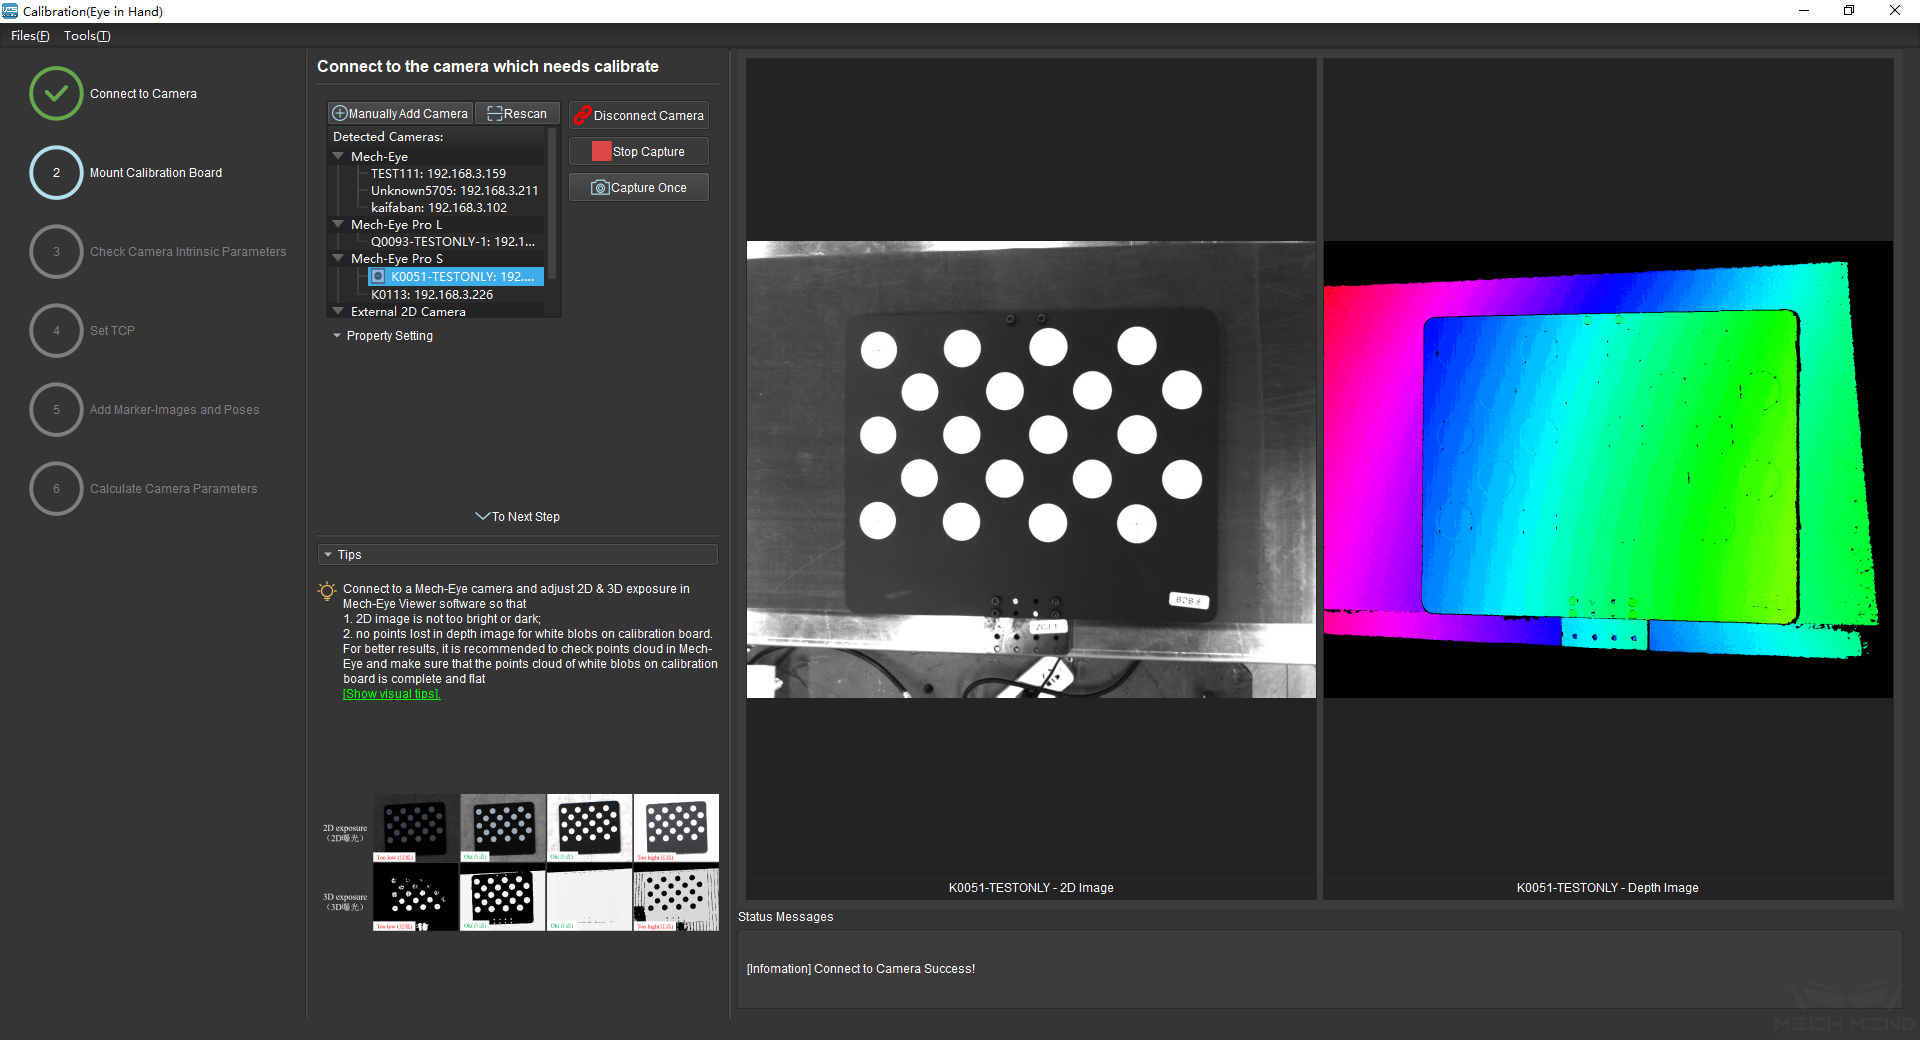The width and height of the screenshot is (1920, 1040).
Task: Open the Files menu
Action: (x=30, y=36)
